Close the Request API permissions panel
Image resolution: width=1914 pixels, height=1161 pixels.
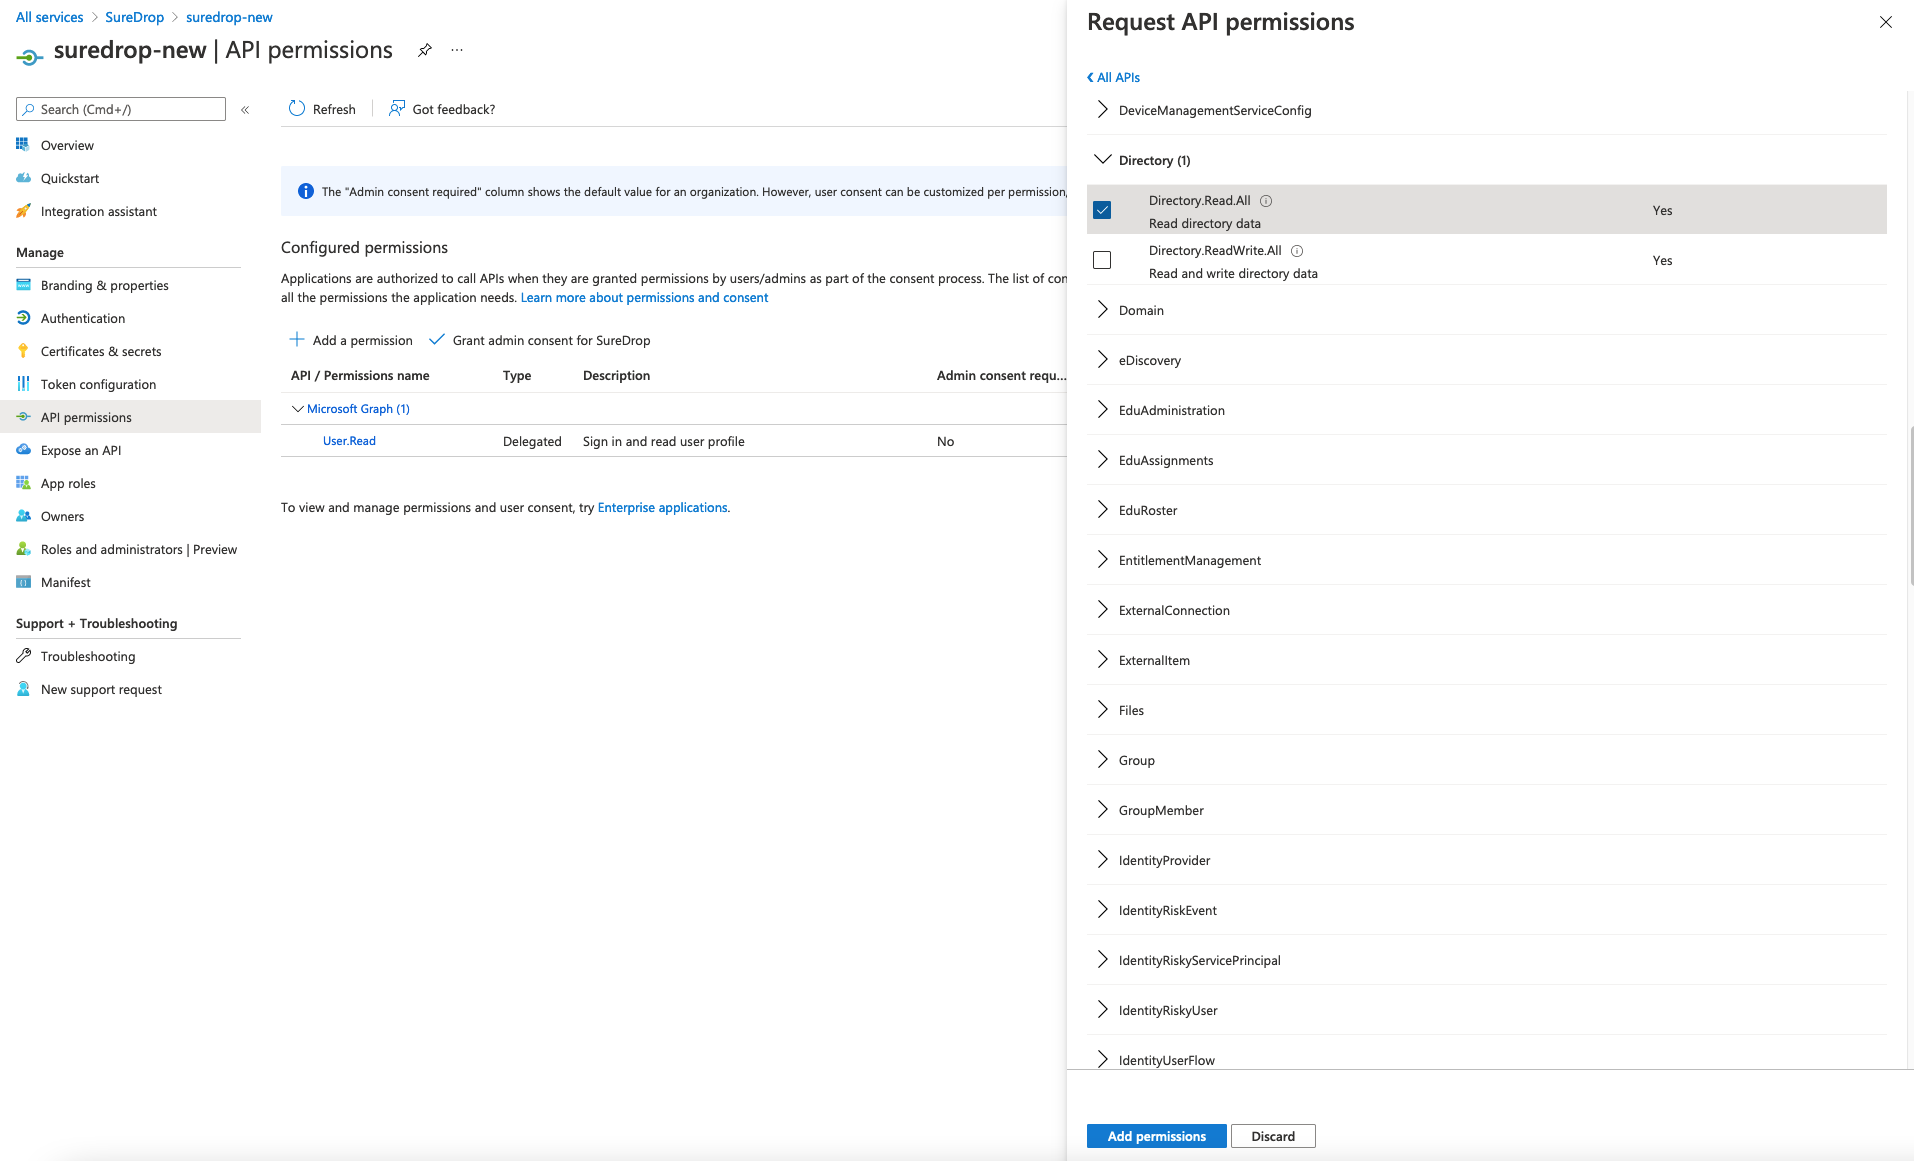coord(1886,22)
